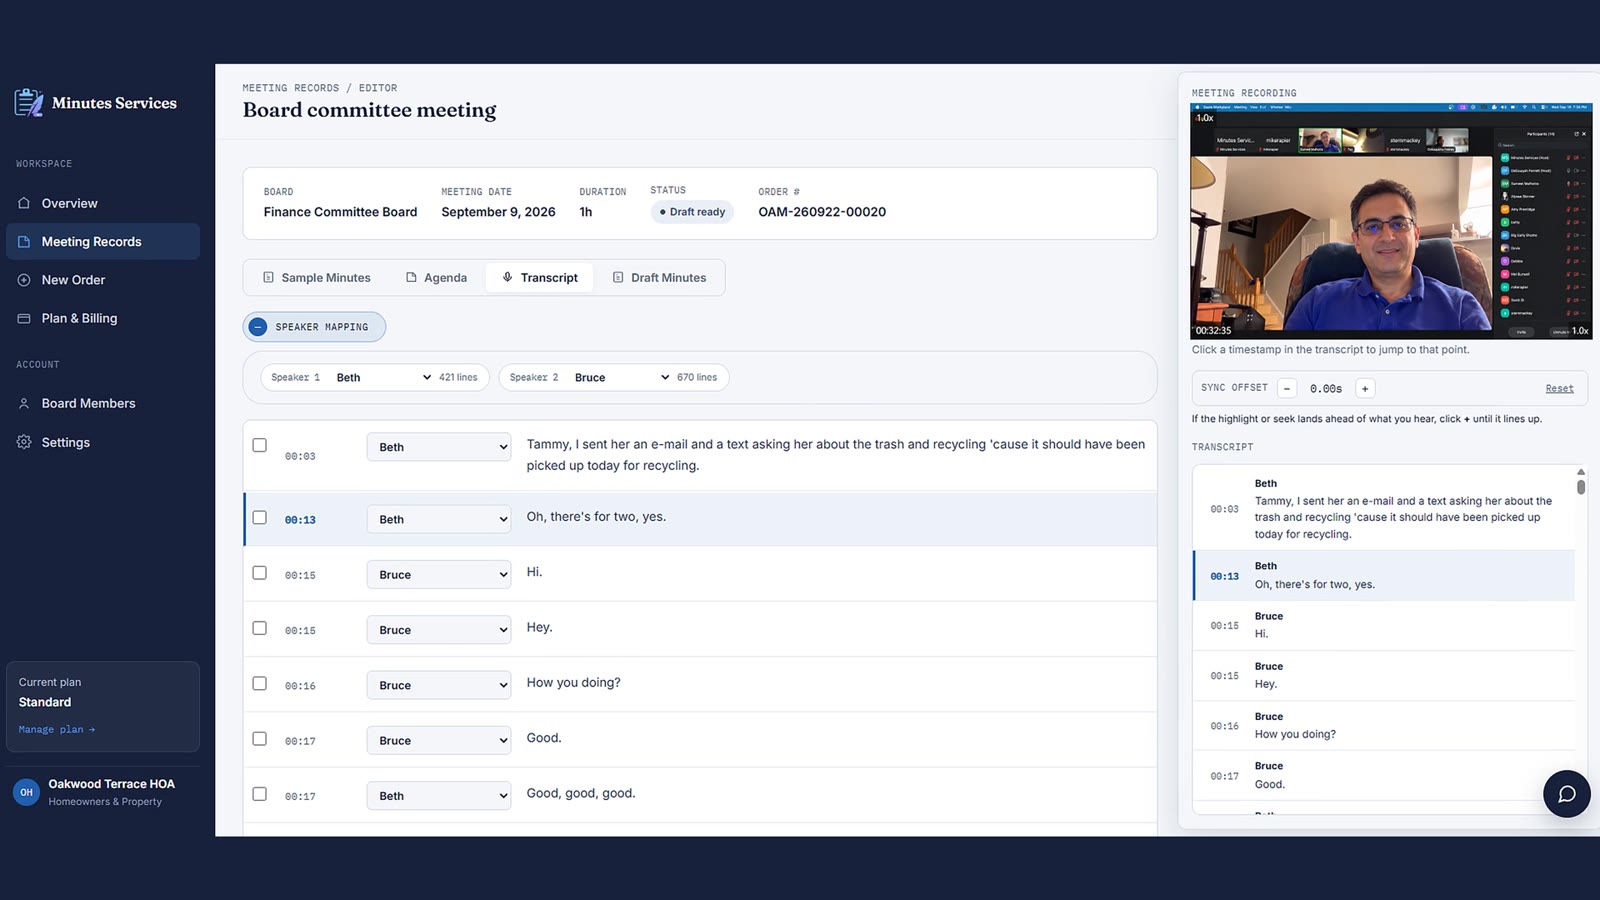Open the Speaker 2 Bruce mapping dropdown
The height and width of the screenshot is (900, 1600).
pyautogui.click(x=621, y=377)
